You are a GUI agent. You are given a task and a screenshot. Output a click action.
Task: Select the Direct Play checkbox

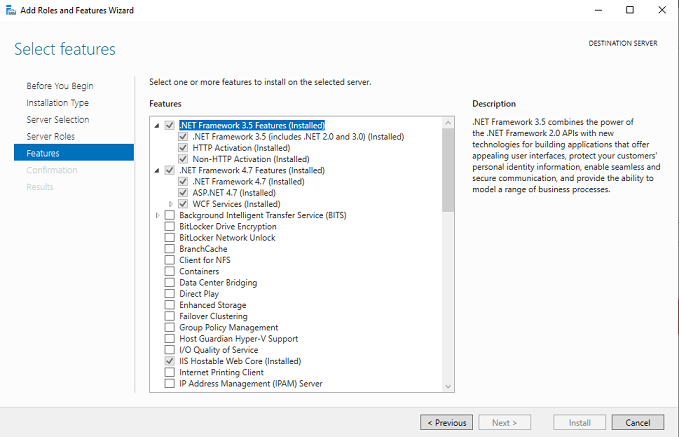coord(169,294)
